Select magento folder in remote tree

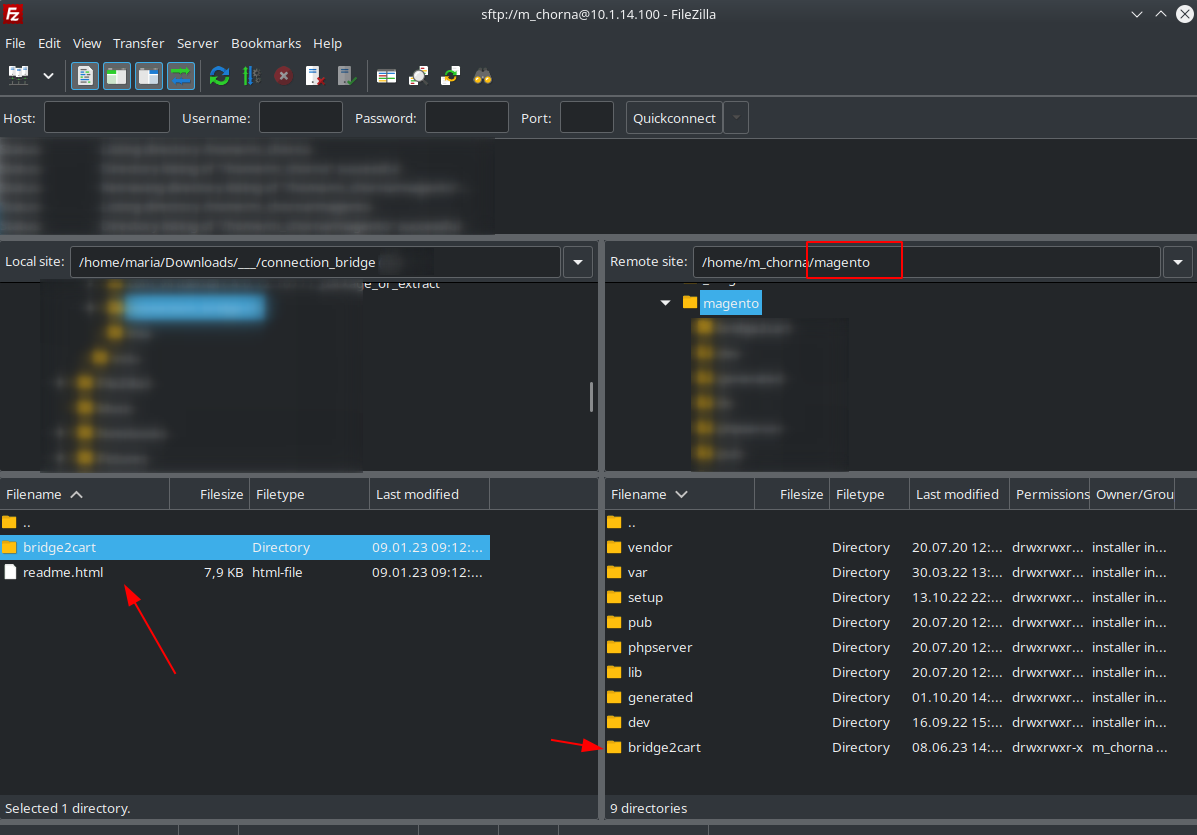[731, 303]
